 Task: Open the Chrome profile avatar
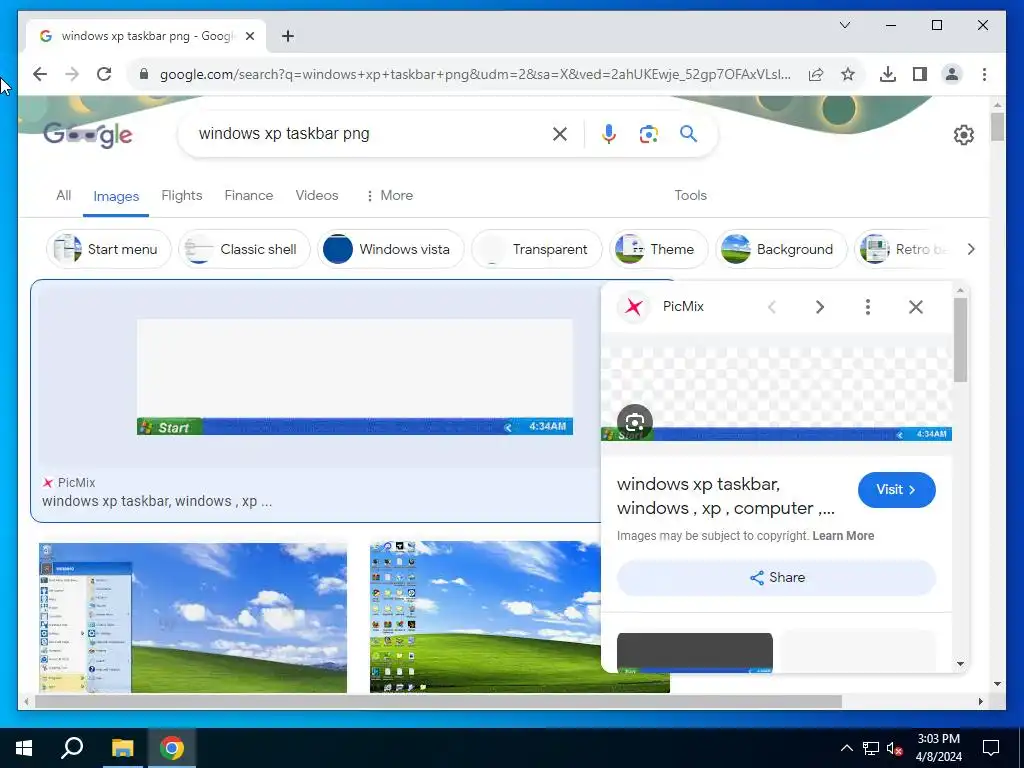(x=952, y=74)
